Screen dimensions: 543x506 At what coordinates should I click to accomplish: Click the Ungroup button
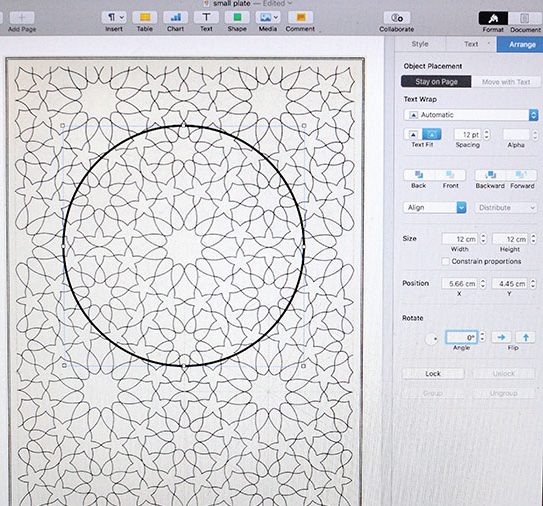[x=504, y=393]
